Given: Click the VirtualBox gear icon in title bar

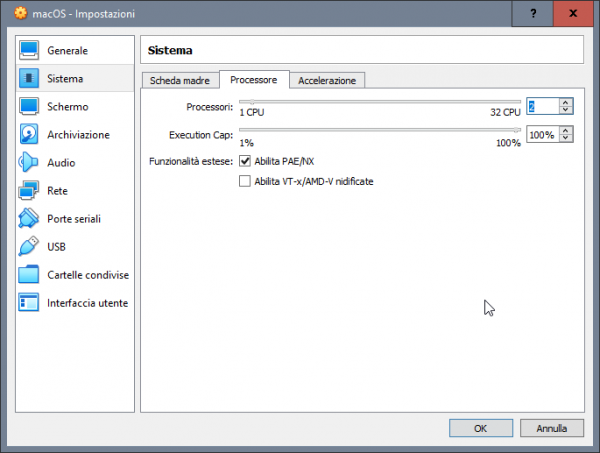Looking at the screenshot, I should coord(21,13).
